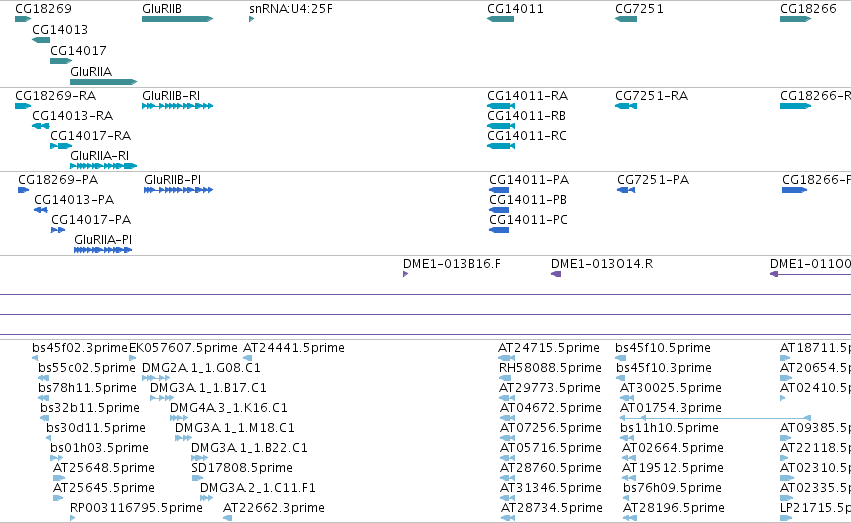
Task: Click the CG18269-RA transcript label
Action: [x=55, y=96]
